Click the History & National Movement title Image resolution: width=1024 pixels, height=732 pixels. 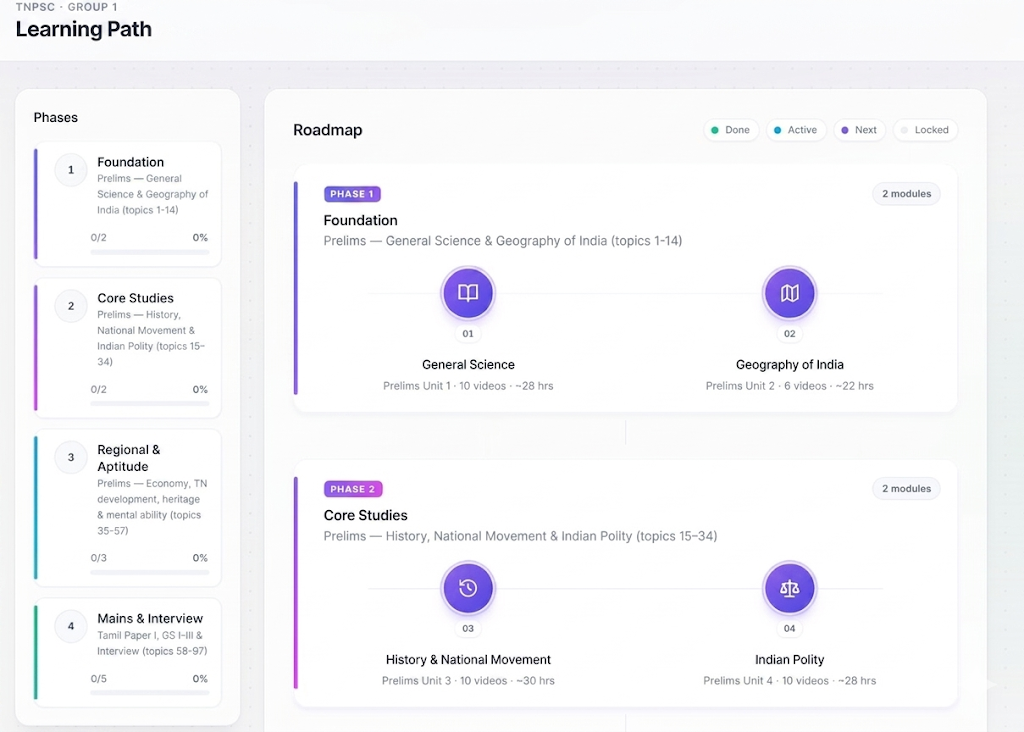(468, 660)
